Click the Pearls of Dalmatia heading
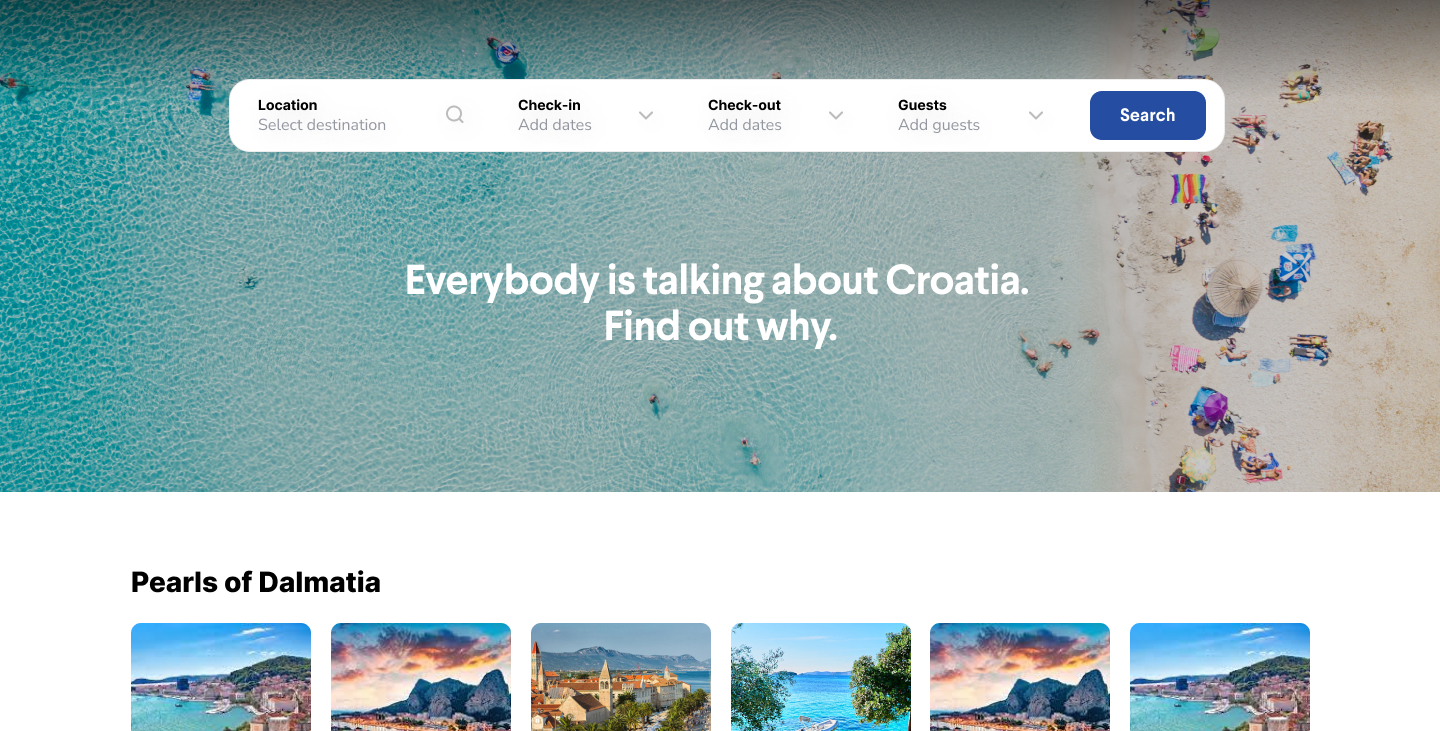The image size is (1440, 731). [x=256, y=582]
